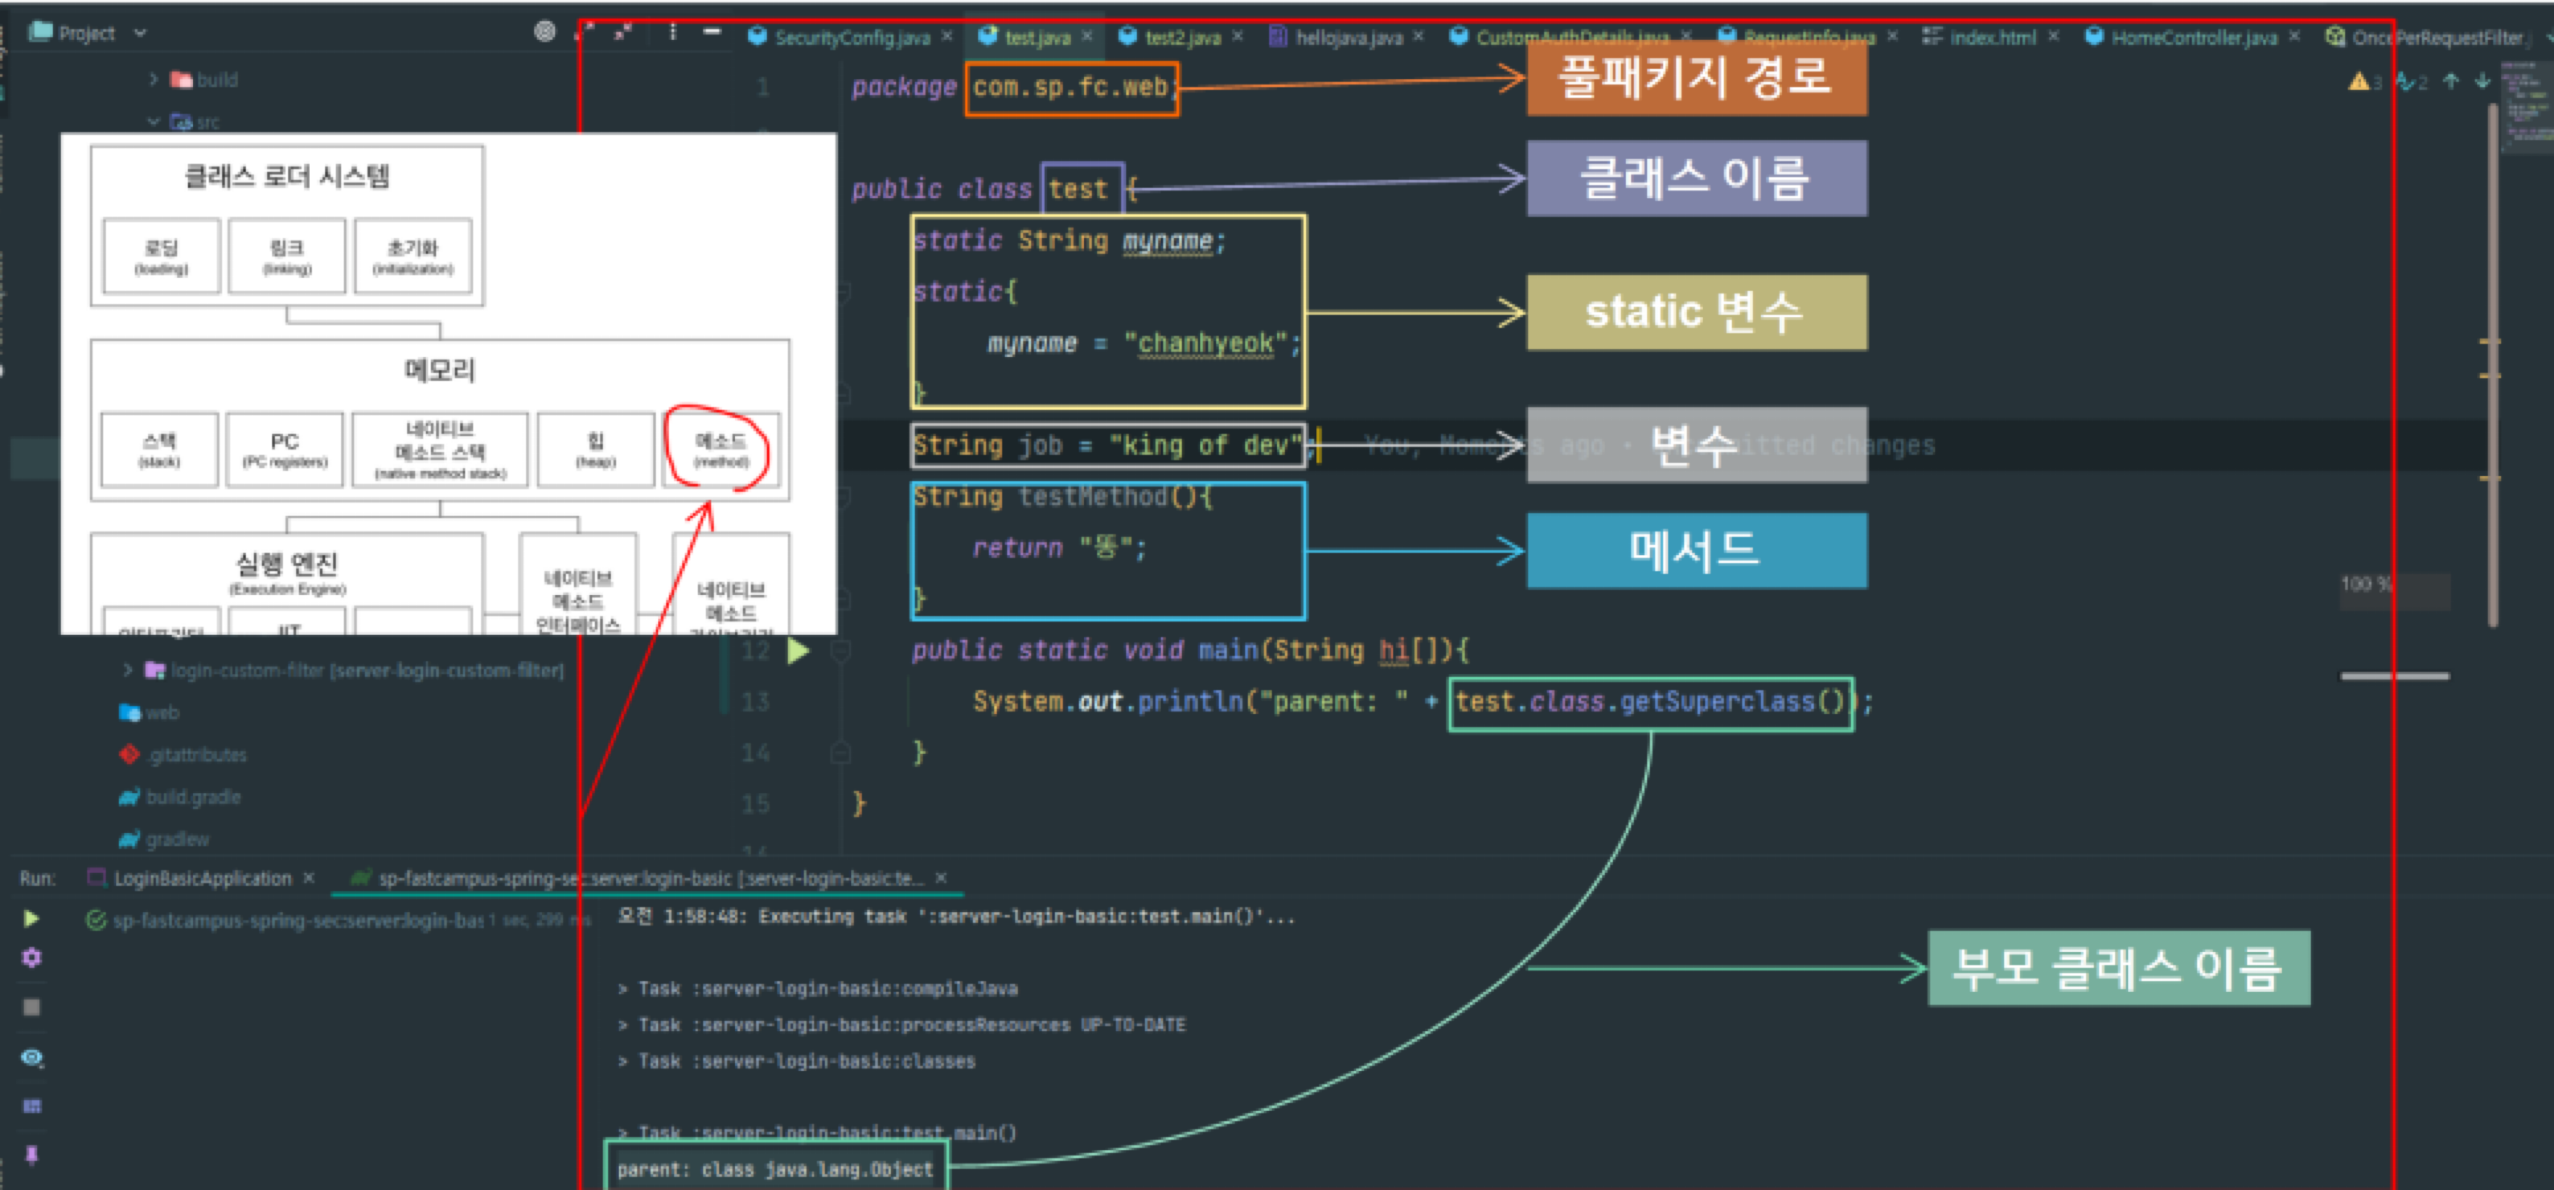This screenshot has height=1190, width=2554.
Task: Expand the login-custom-filter module node
Action: pos(127,670)
